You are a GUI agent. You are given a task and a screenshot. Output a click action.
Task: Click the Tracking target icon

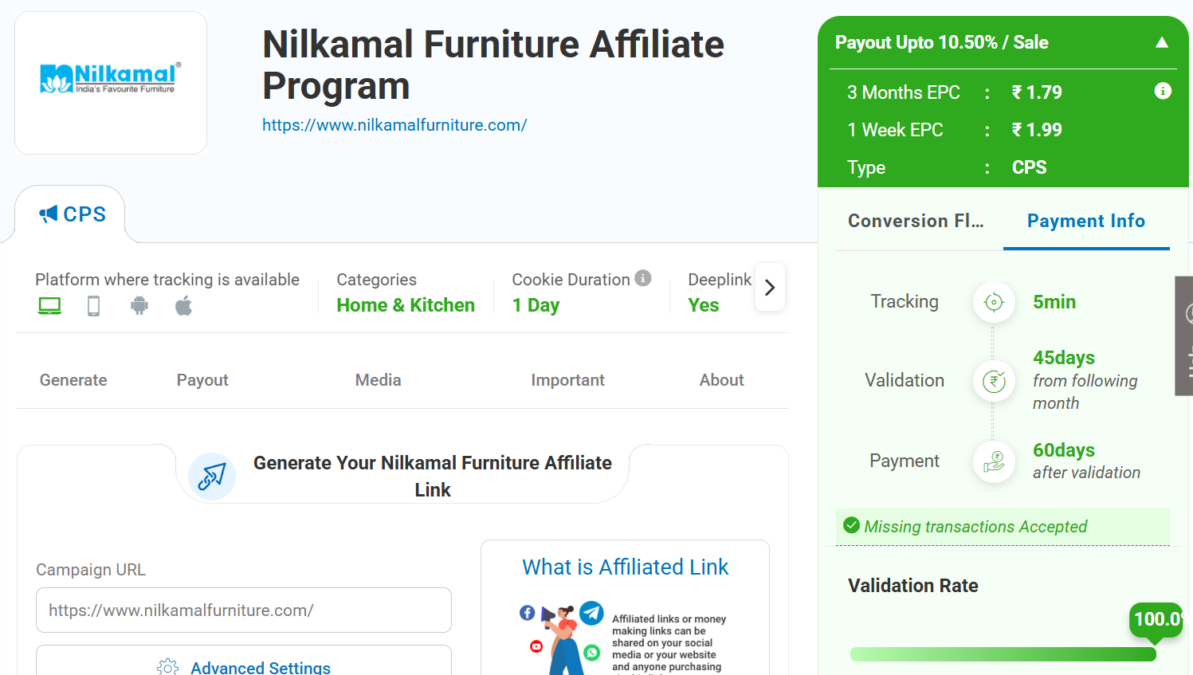(994, 302)
